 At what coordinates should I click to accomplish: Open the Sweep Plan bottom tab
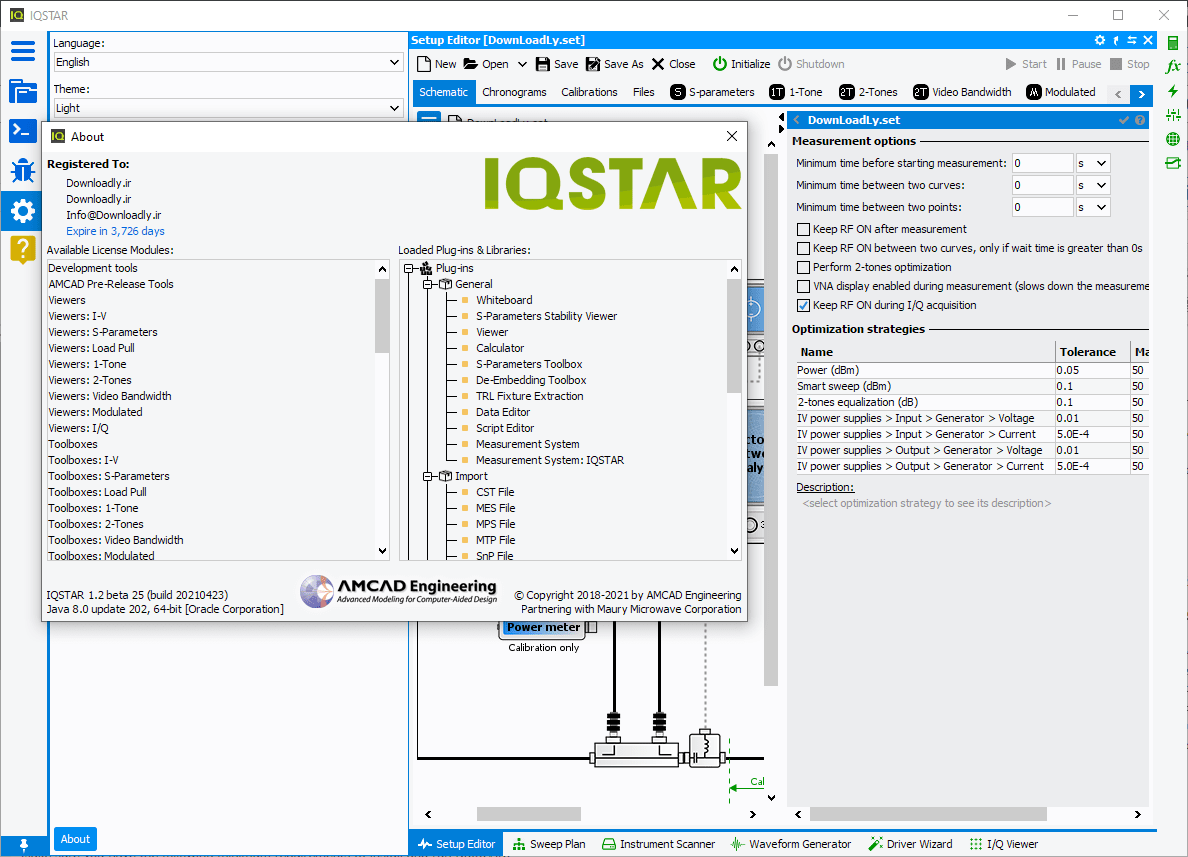[549, 844]
